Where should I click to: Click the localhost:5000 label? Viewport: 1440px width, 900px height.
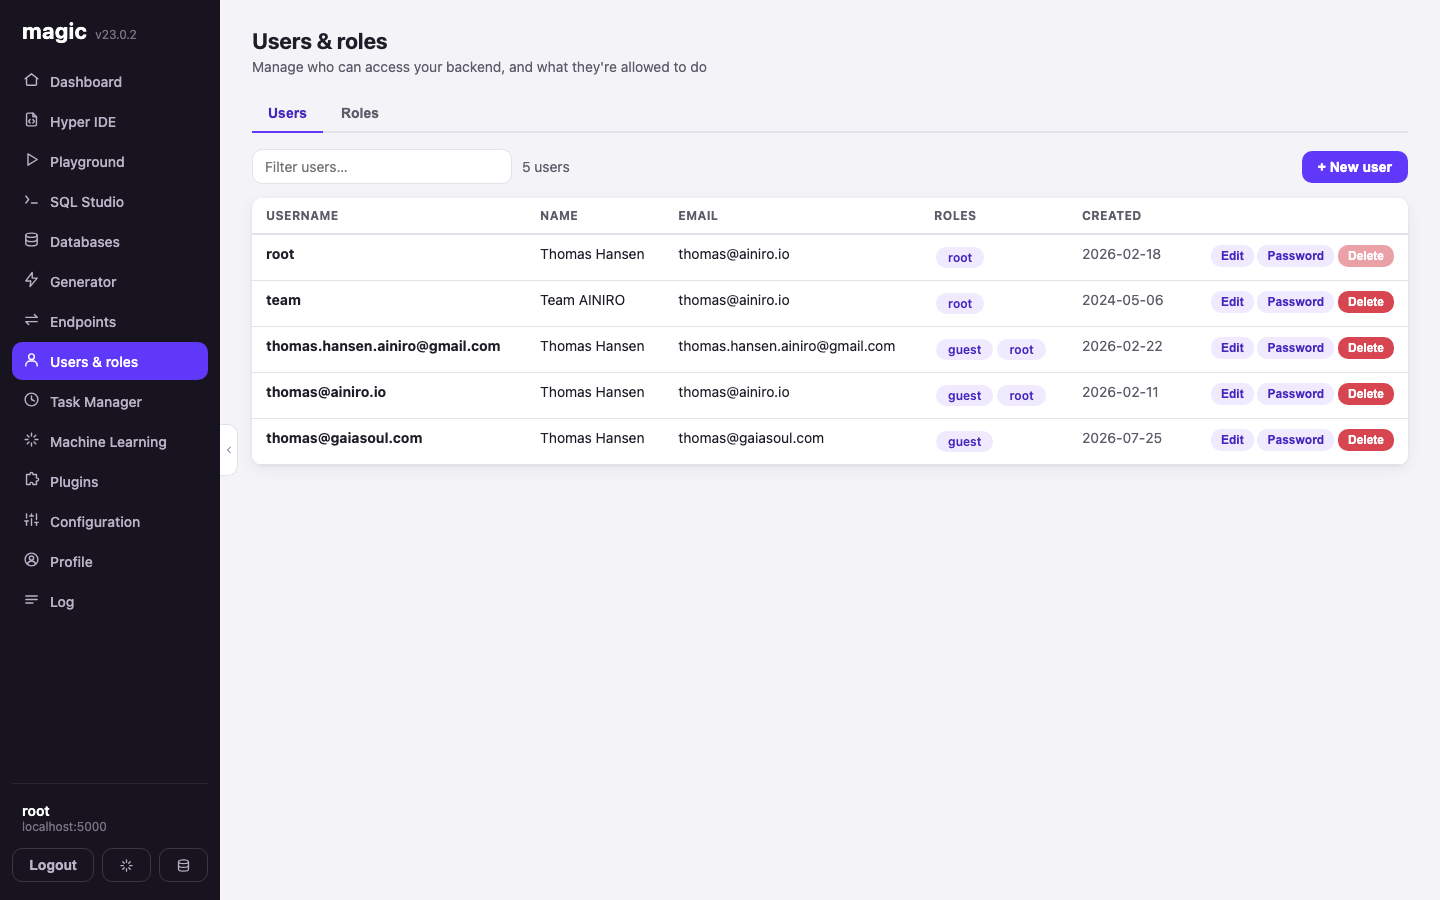[x=64, y=827]
